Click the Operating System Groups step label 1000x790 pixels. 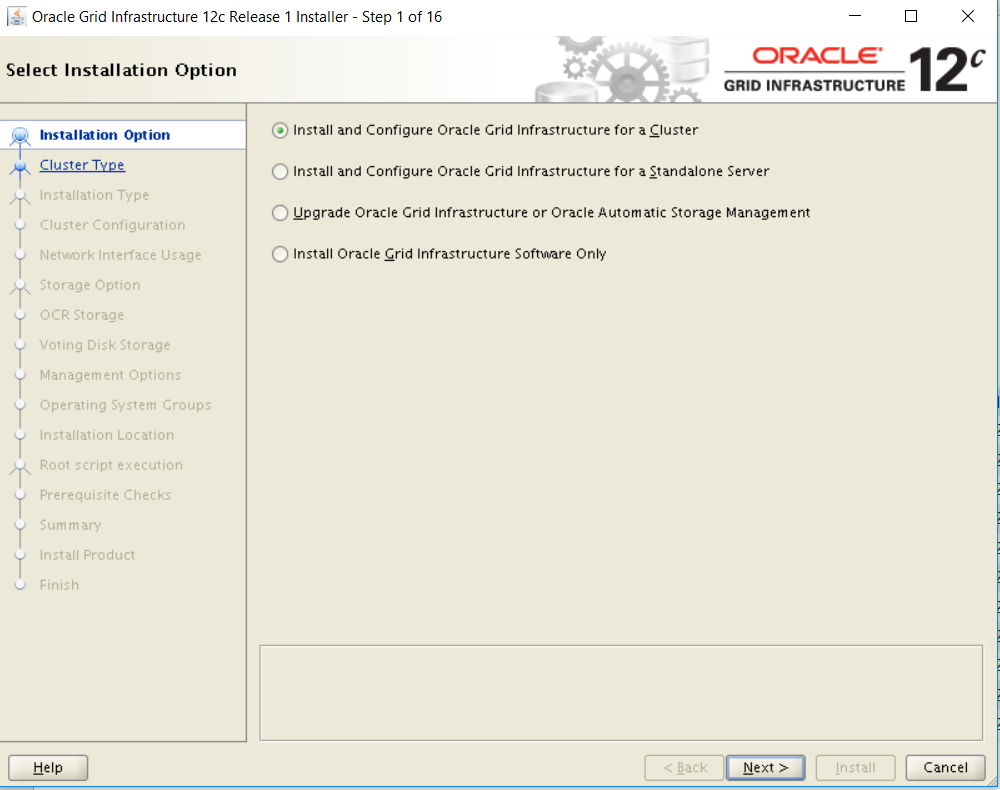pyautogui.click(x=125, y=405)
